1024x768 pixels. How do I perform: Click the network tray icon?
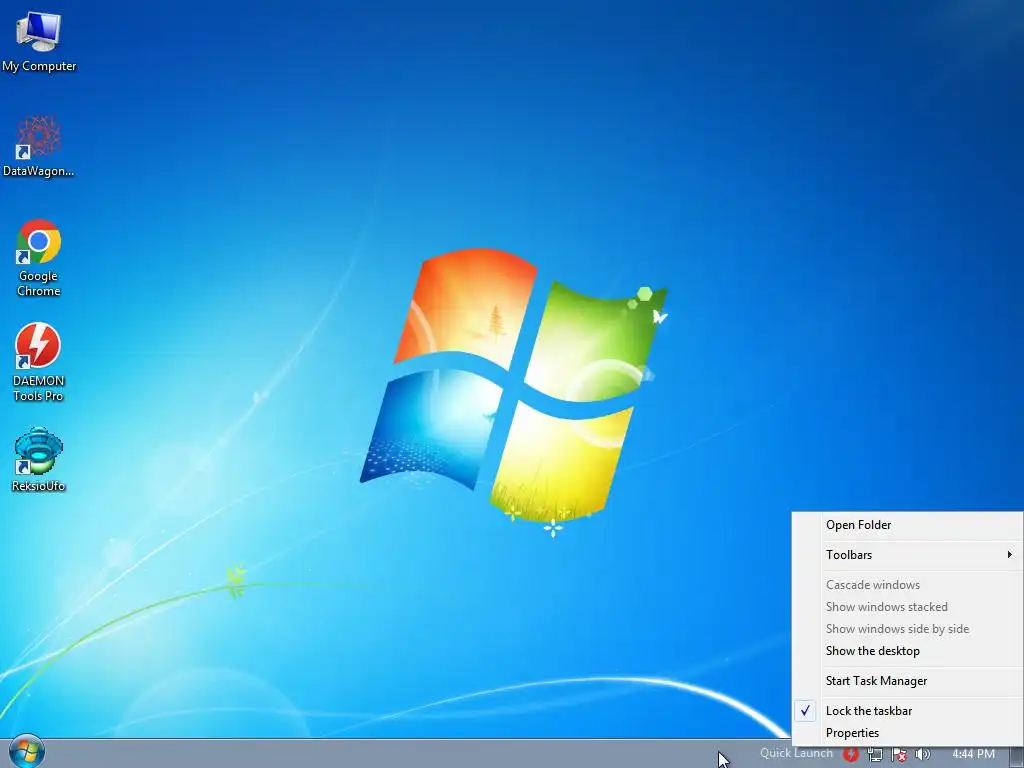pyautogui.click(x=874, y=754)
